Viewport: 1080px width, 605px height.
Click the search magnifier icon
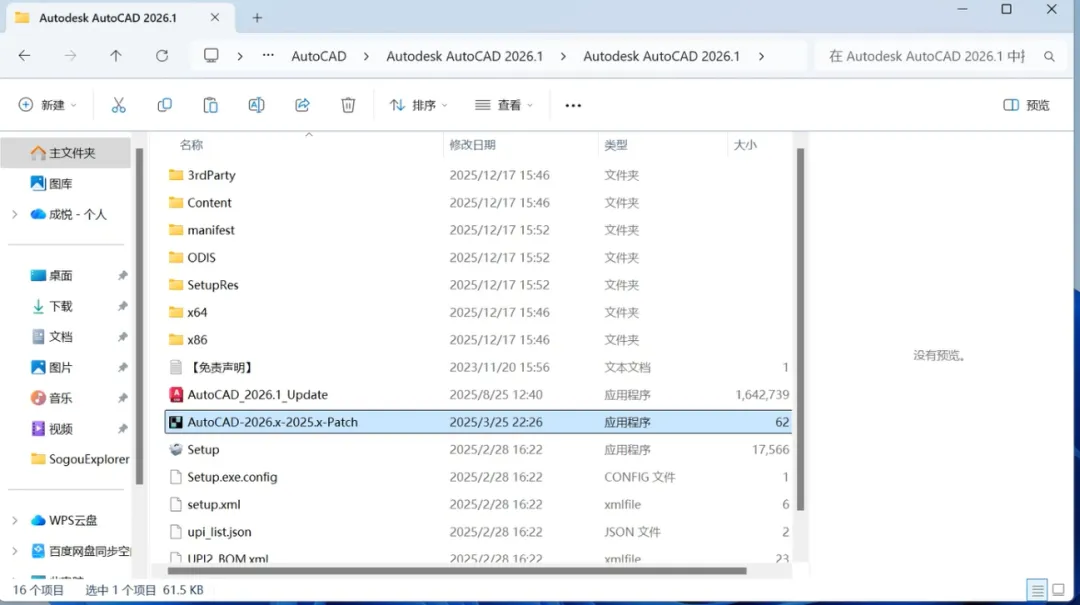[1049, 57]
